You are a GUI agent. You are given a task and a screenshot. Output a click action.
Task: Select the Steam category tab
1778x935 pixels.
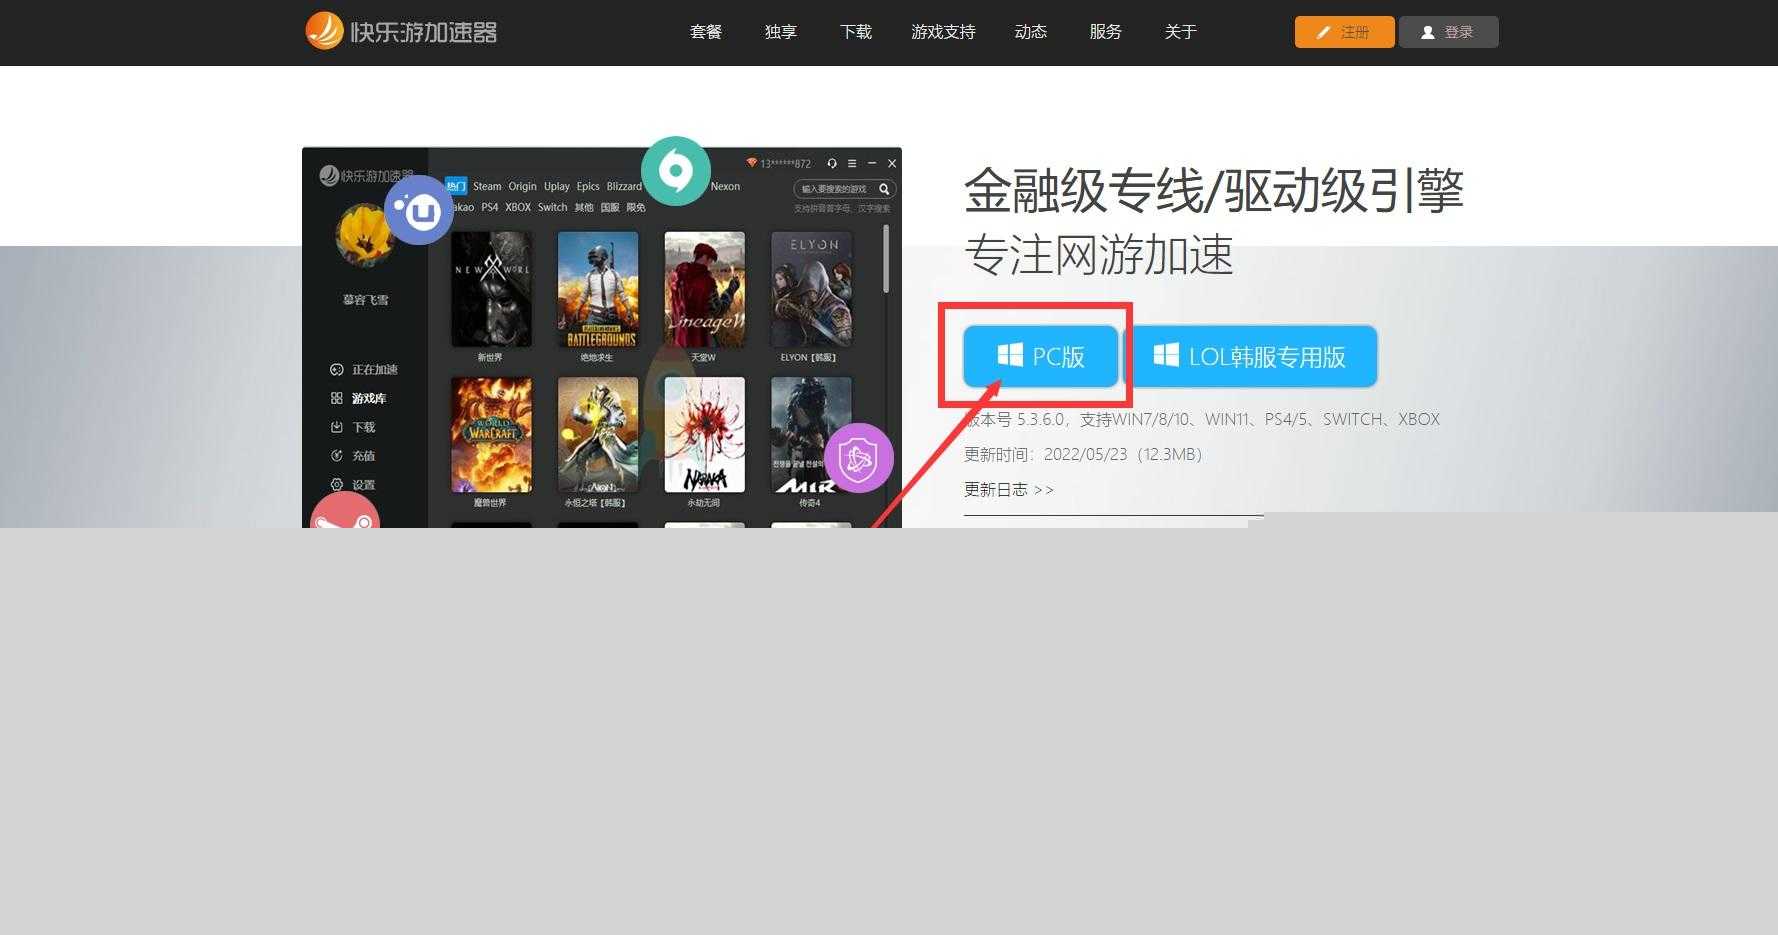pyautogui.click(x=487, y=186)
